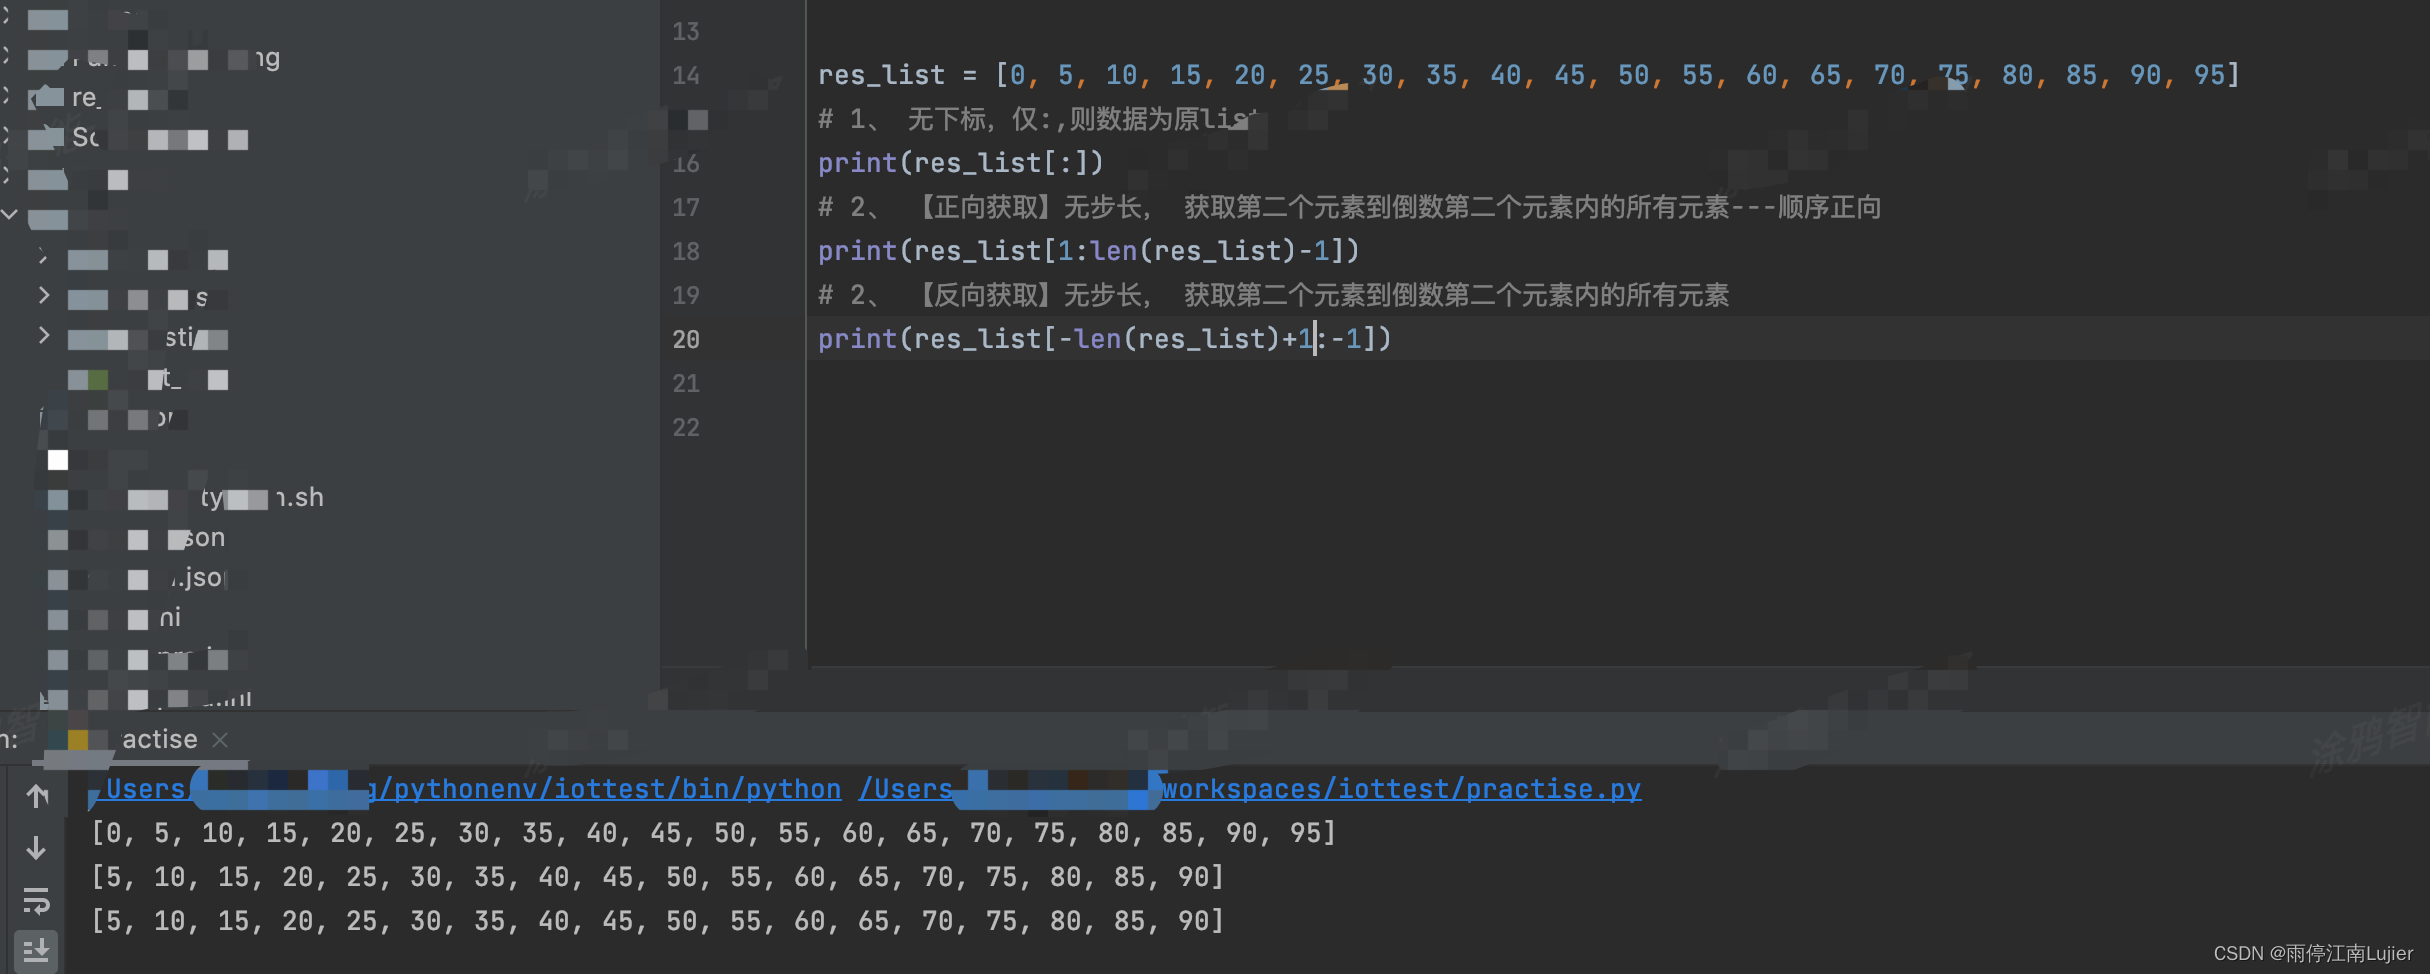Click the print(res_list[-len(res_list)+1:-1]) line
Viewport: 2430px width, 974px height.
pyautogui.click(x=1105, y=338)
